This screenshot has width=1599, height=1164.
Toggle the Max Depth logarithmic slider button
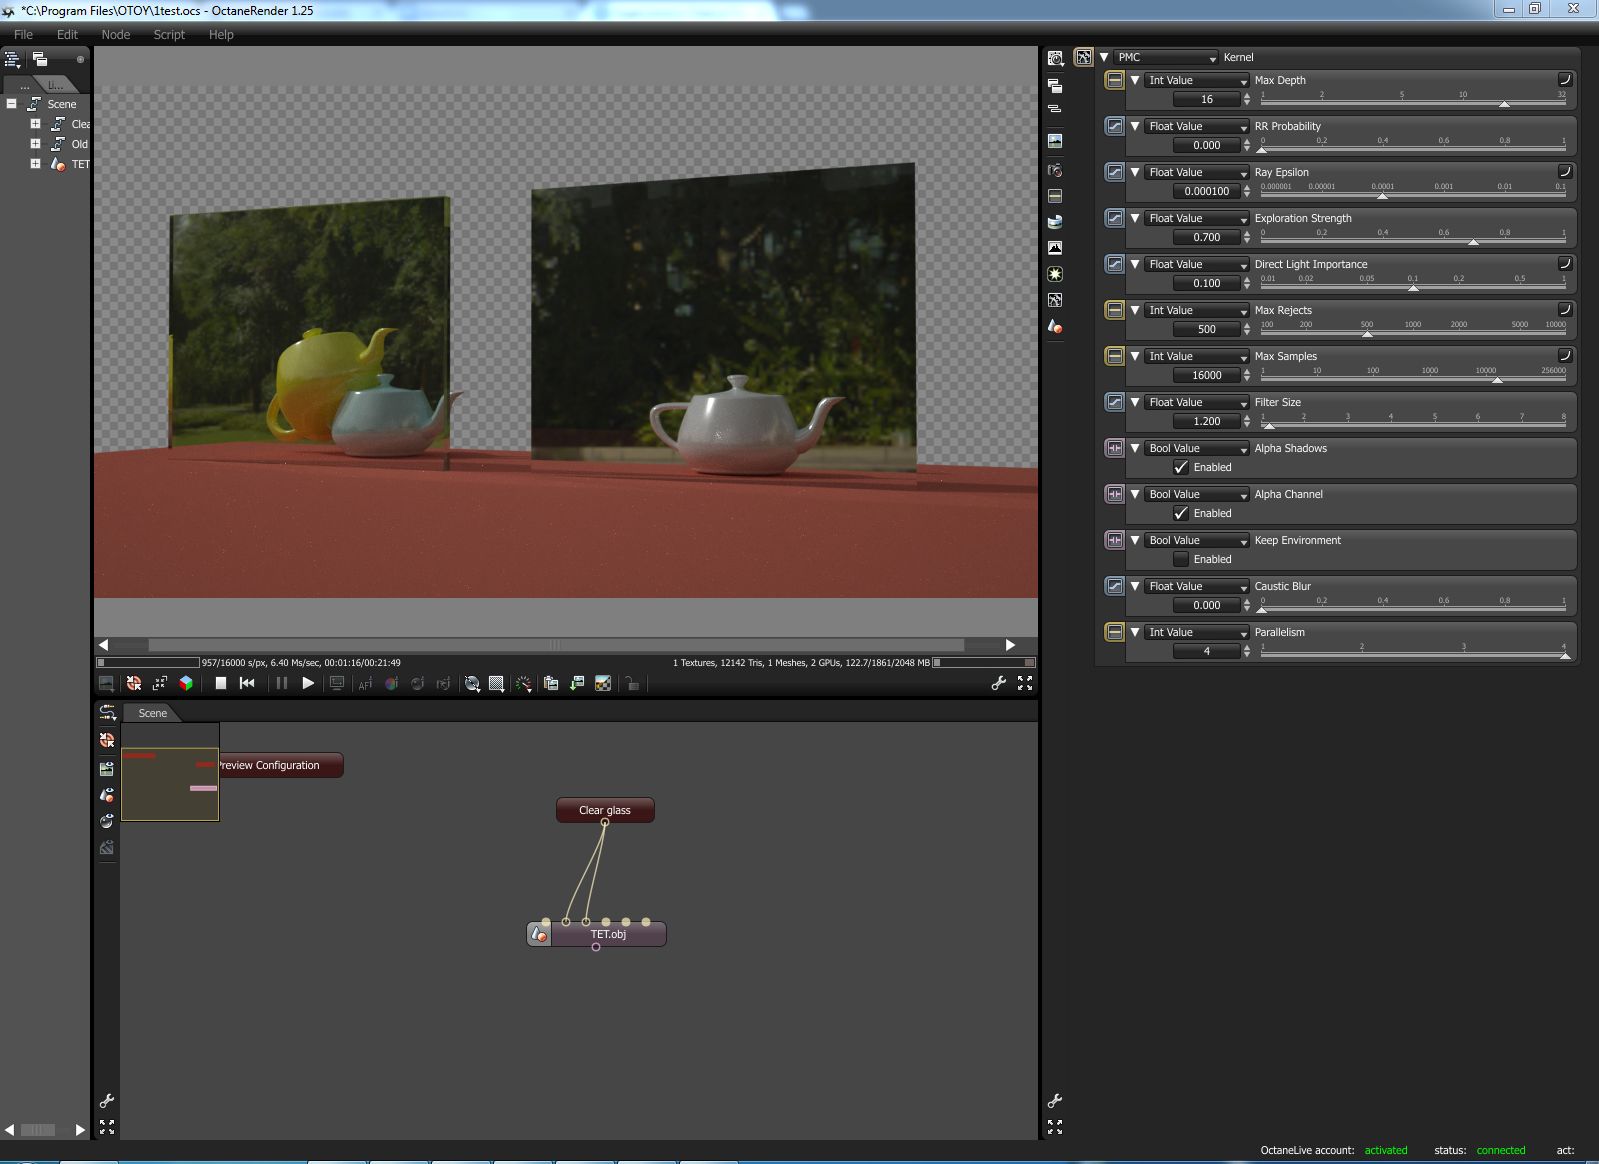(x=1565, y=80)
